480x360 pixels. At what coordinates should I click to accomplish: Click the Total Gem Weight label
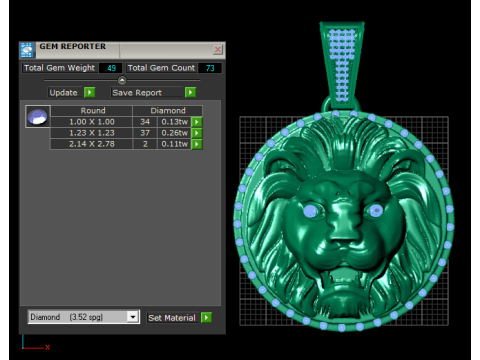60,68
